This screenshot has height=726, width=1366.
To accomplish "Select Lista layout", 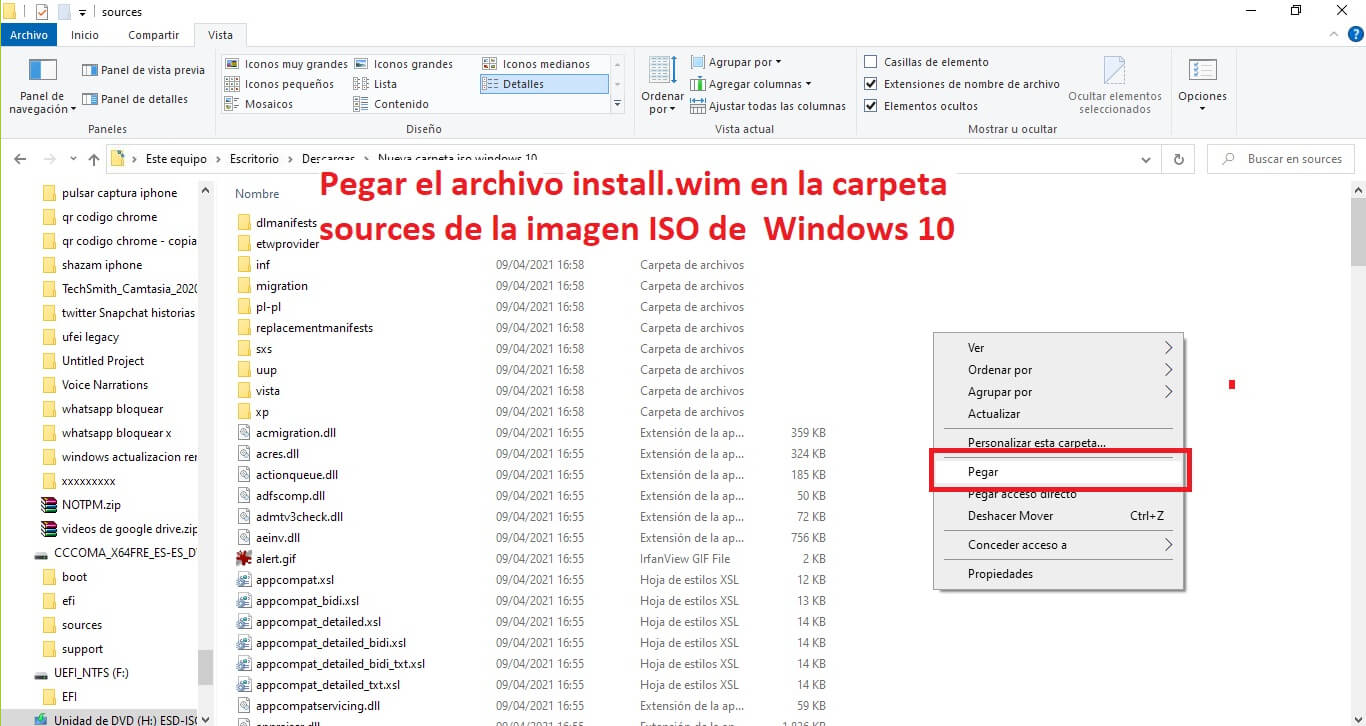I will 375,84.
